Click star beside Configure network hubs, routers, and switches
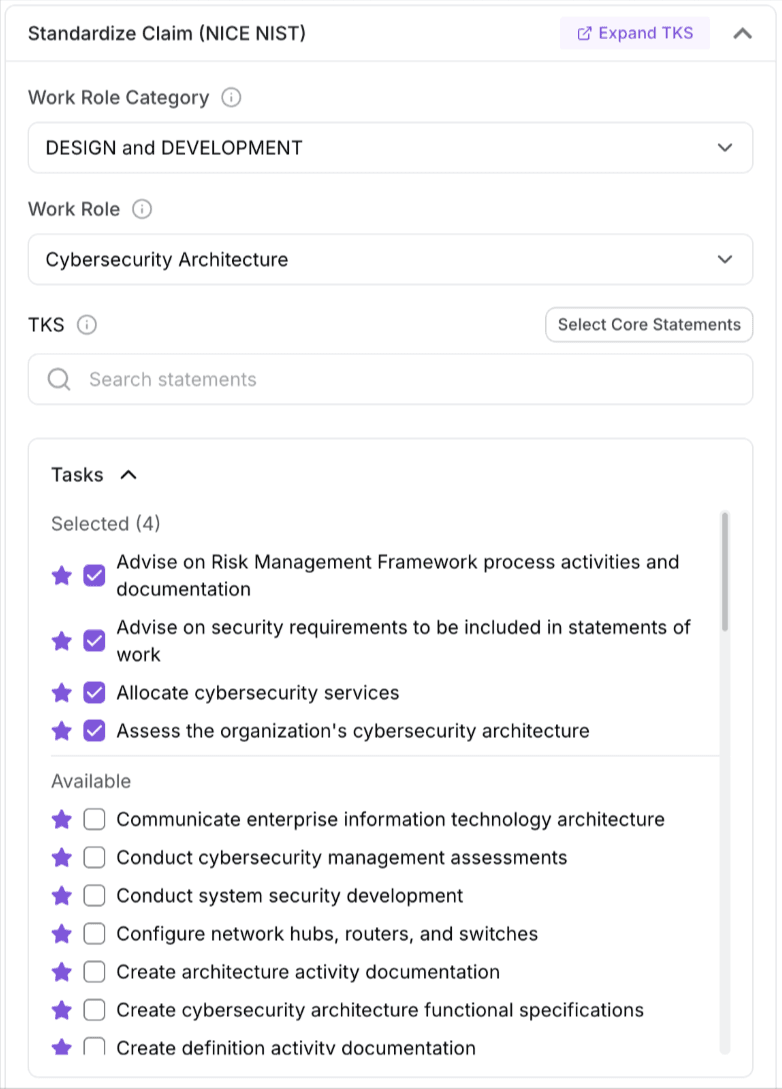This screenshot has height=1089, width=782. [62, 934]
